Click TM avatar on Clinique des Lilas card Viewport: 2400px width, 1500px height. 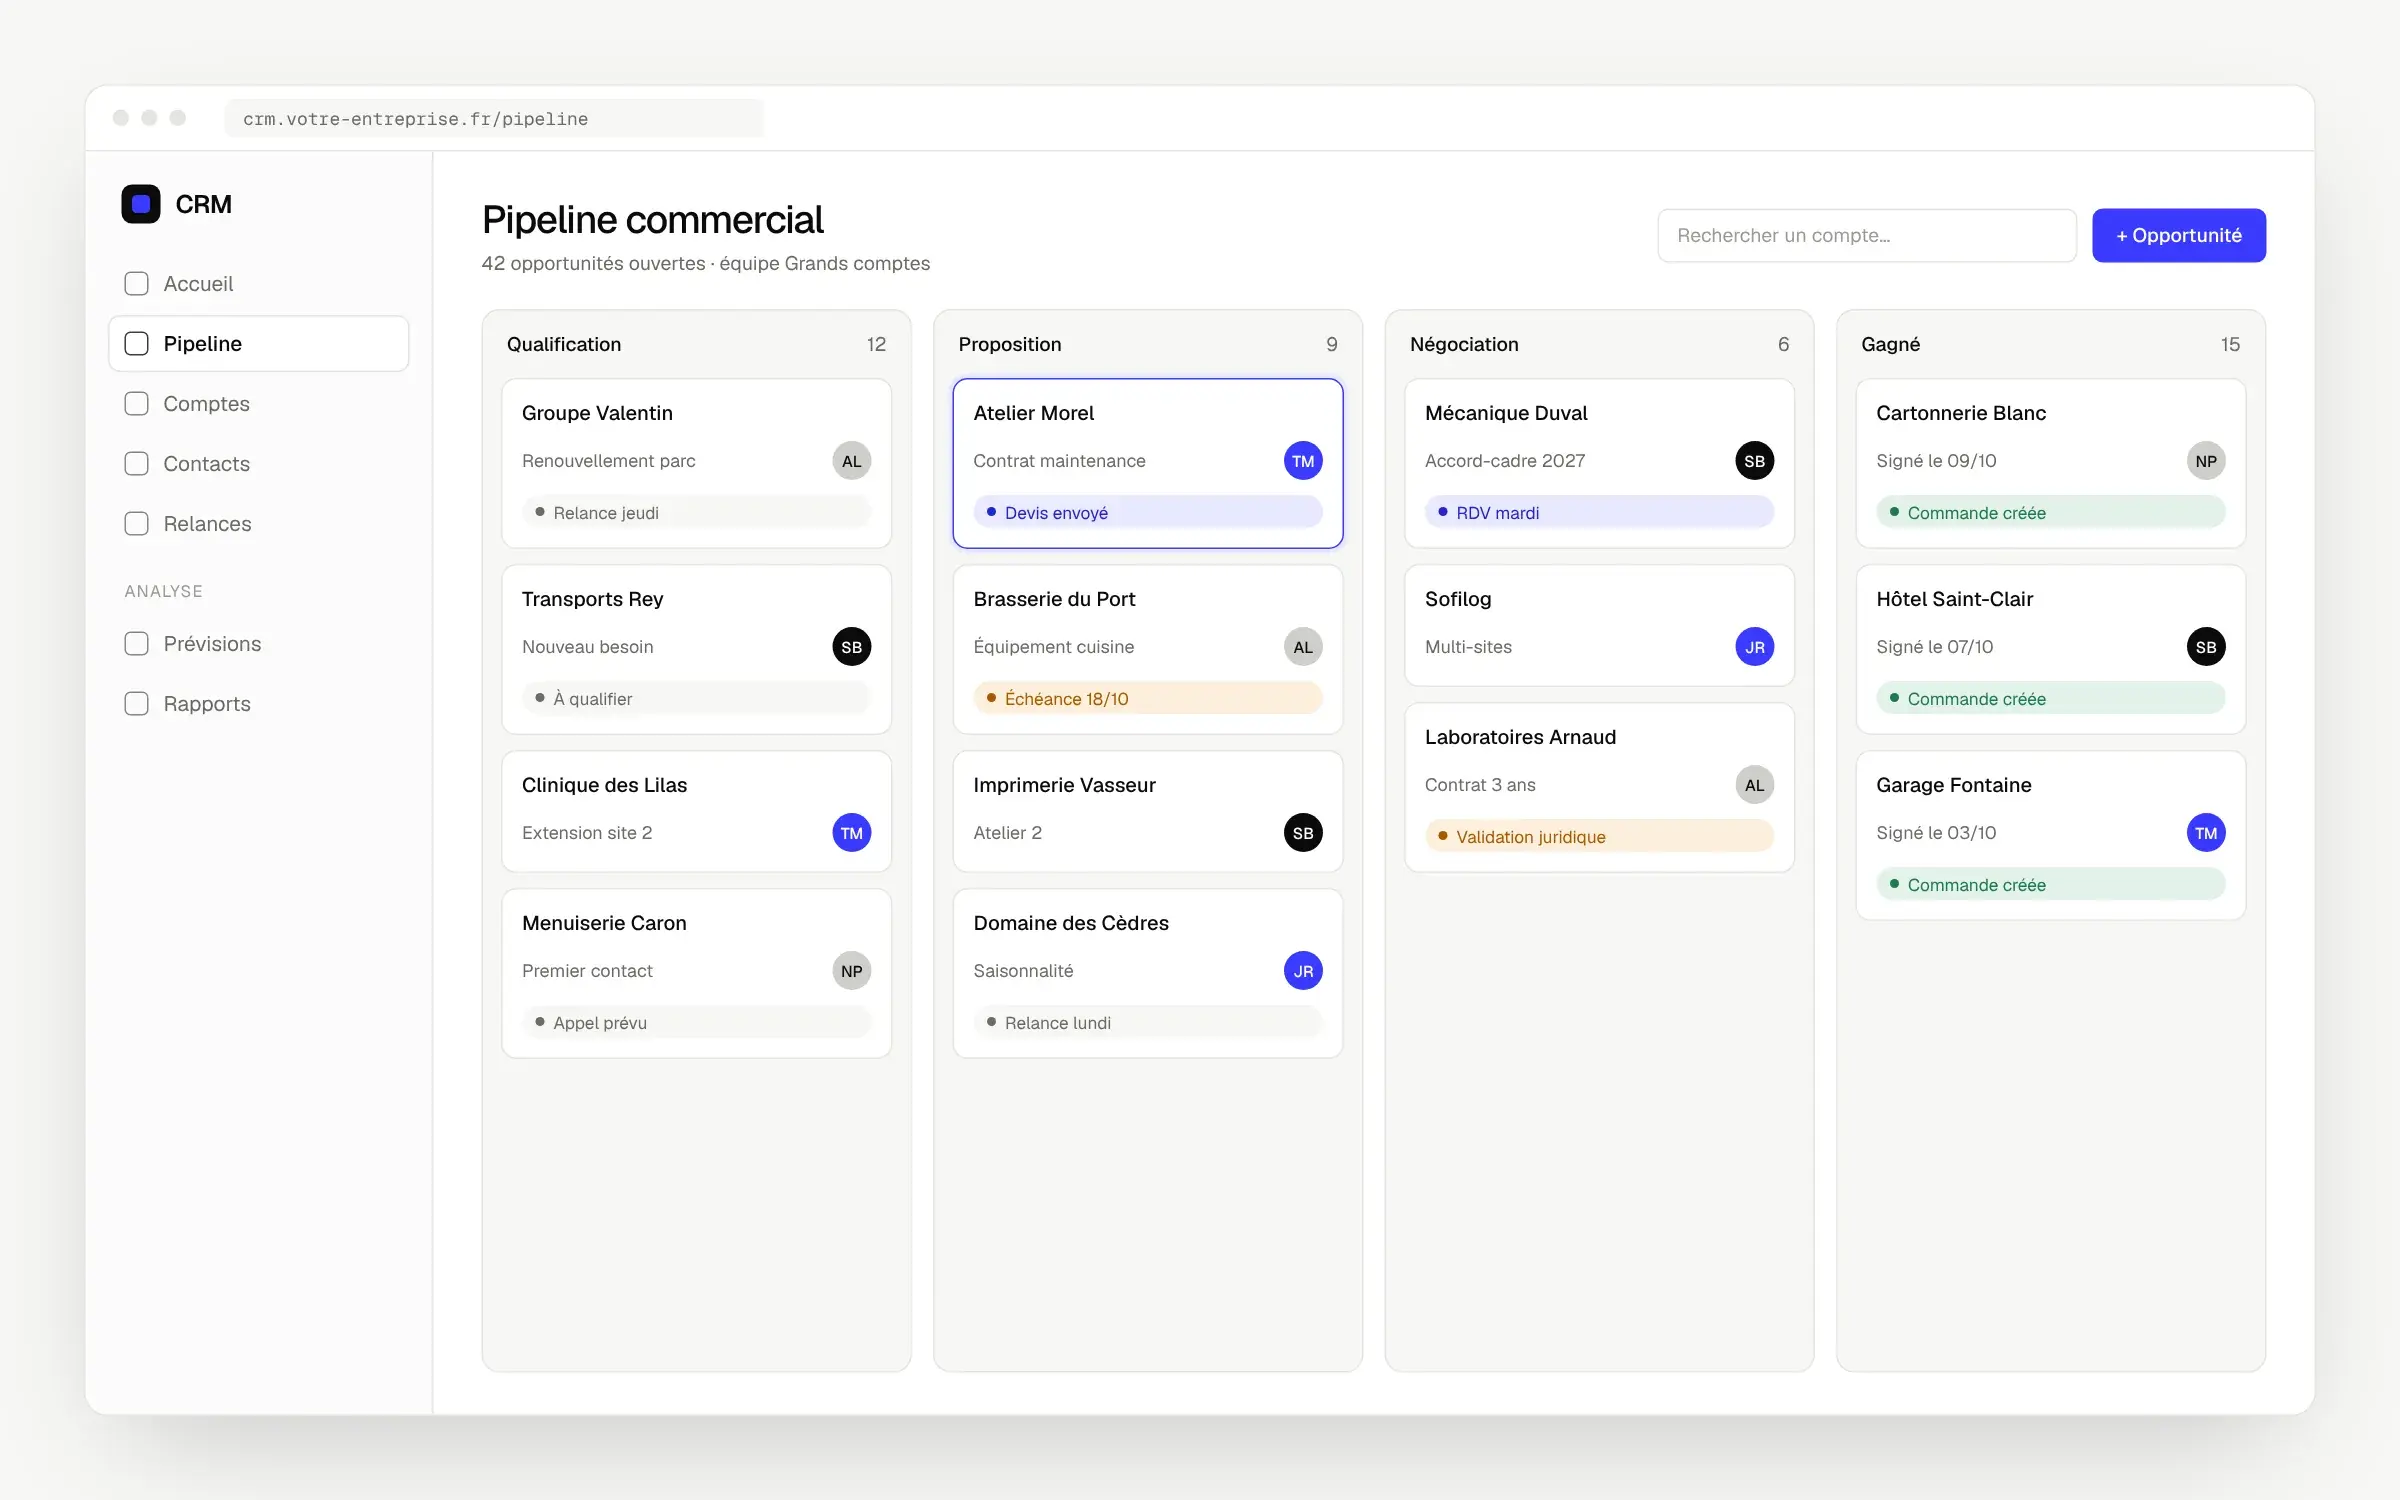[x=852, y=833]
